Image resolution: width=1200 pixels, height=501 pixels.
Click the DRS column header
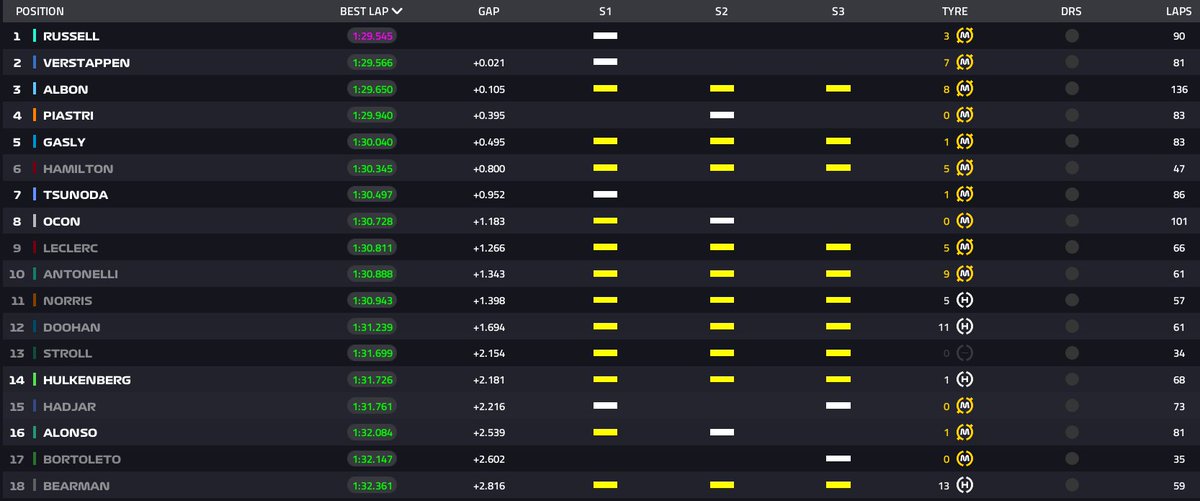(1071, 12)
